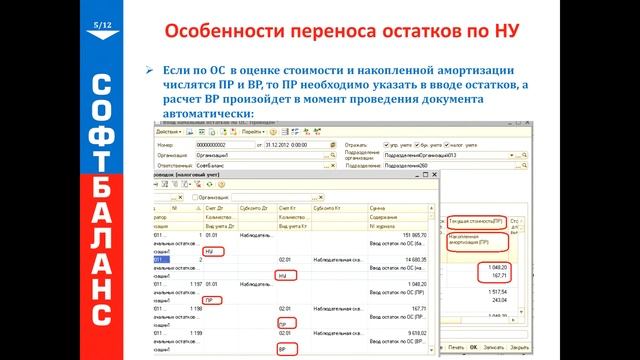Click the yellow help icon next to Перейти
Viewport: 640px width, 360px height.
point(273,132)
